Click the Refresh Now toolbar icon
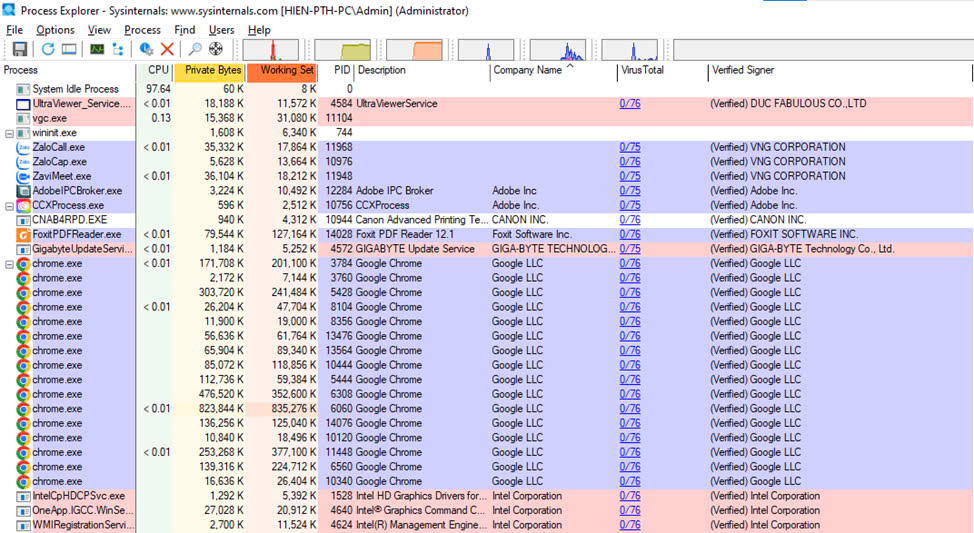This screenshot has width=974, height=533. pos(48,49)
